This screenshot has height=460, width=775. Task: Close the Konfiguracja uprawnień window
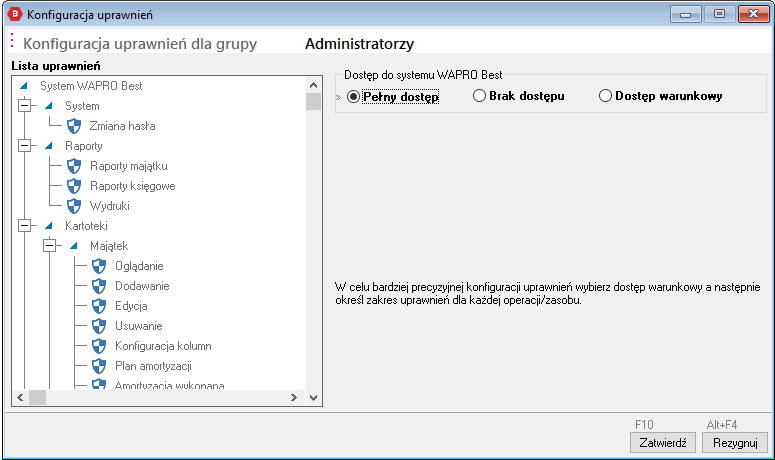pyautogui.click(x=753, y=14)
